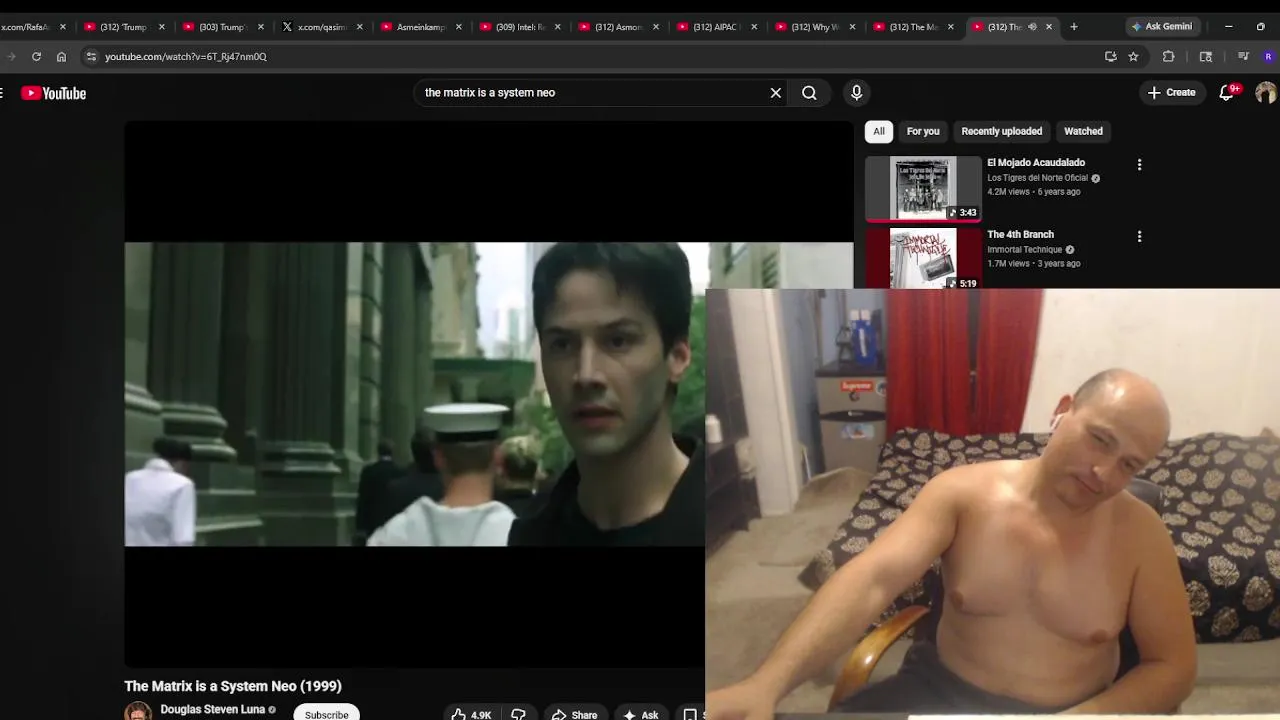Viewport: 1280px width, 720px height.
Task: Open The 4th Branch video title
Action: click(x=1020, y=235)
